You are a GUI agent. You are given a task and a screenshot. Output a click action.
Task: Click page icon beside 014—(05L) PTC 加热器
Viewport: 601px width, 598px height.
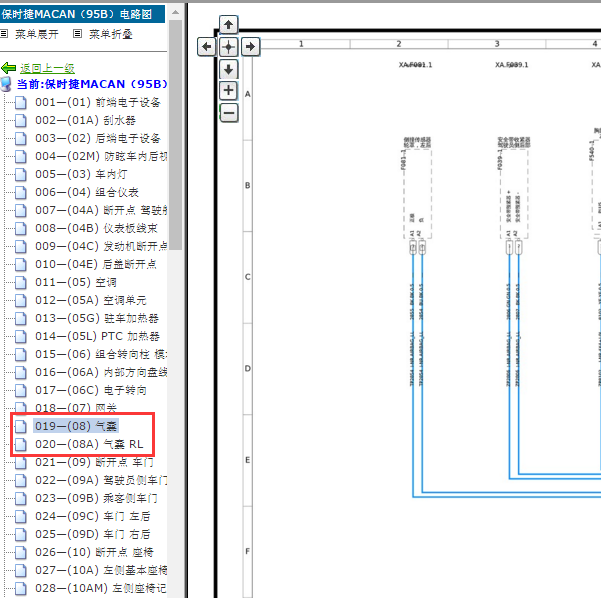(x=21, y=337)
